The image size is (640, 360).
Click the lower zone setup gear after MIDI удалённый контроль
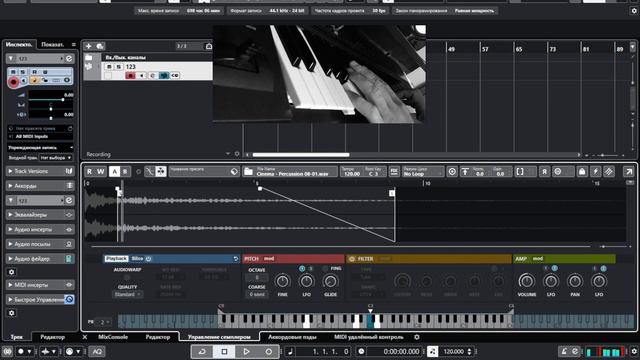coord(417,337)
